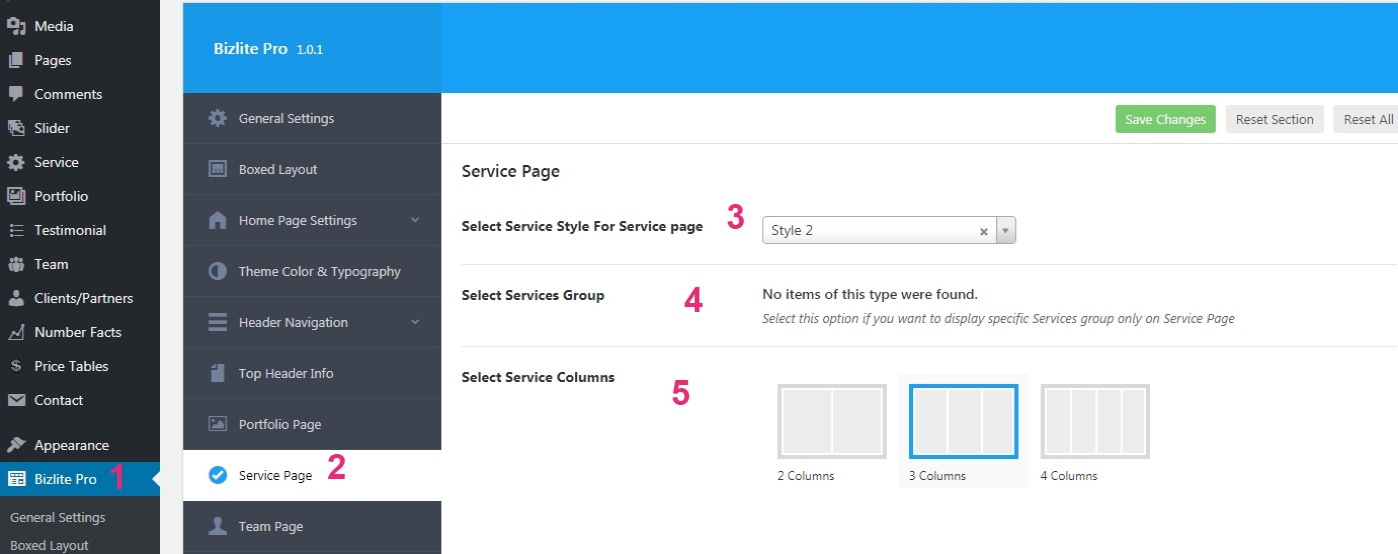Click the Testimonial list icon
Viewport: 1398px width, 554px height.
[16, 230]
